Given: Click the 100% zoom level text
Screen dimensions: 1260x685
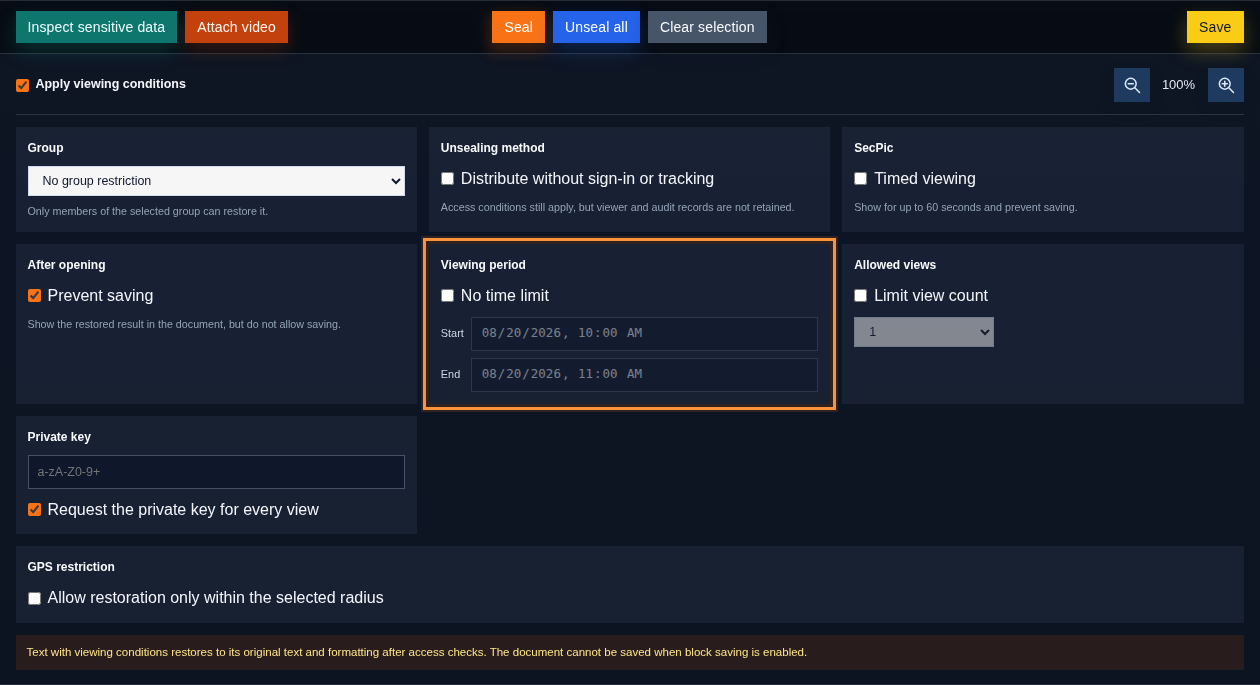Looking at the screenshot, I should pos(1178,85).
